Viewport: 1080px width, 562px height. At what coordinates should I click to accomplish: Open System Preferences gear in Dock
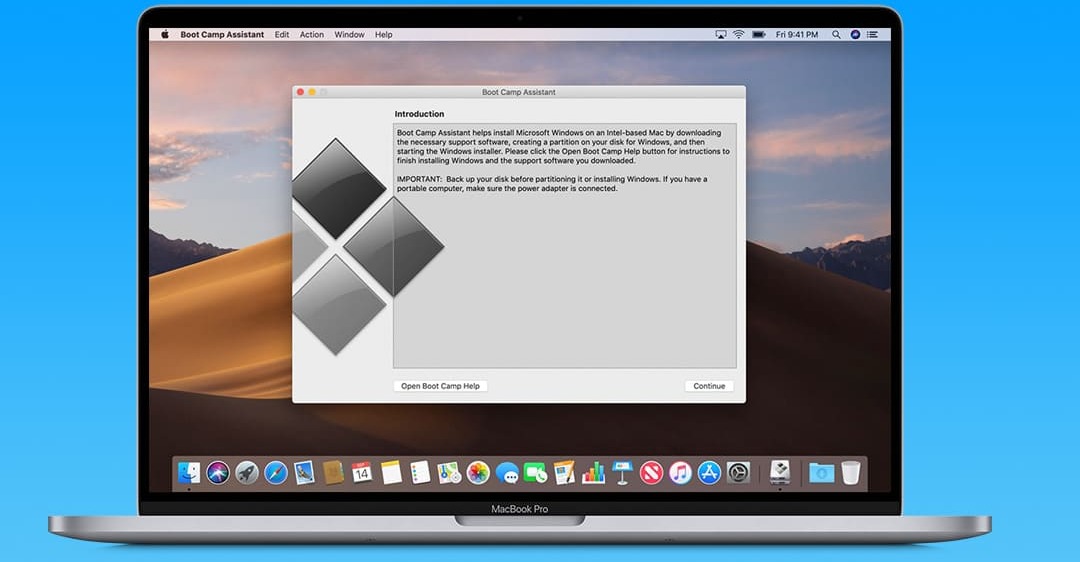pyautogui.click(x=738, y=473)
